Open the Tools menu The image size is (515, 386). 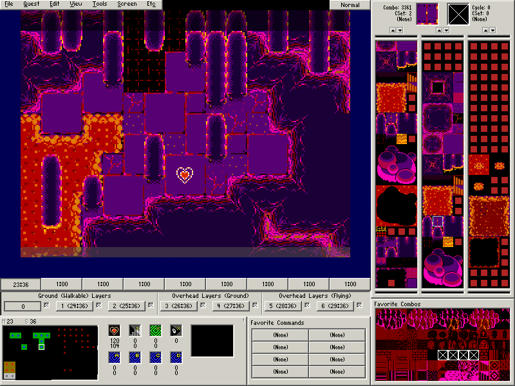point(100,4)
